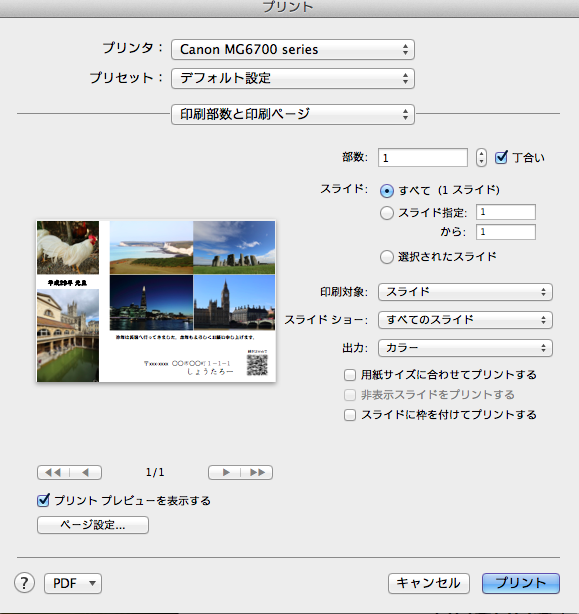Go to the last preview page
This screenshot has width=579, height=614.
257,473
